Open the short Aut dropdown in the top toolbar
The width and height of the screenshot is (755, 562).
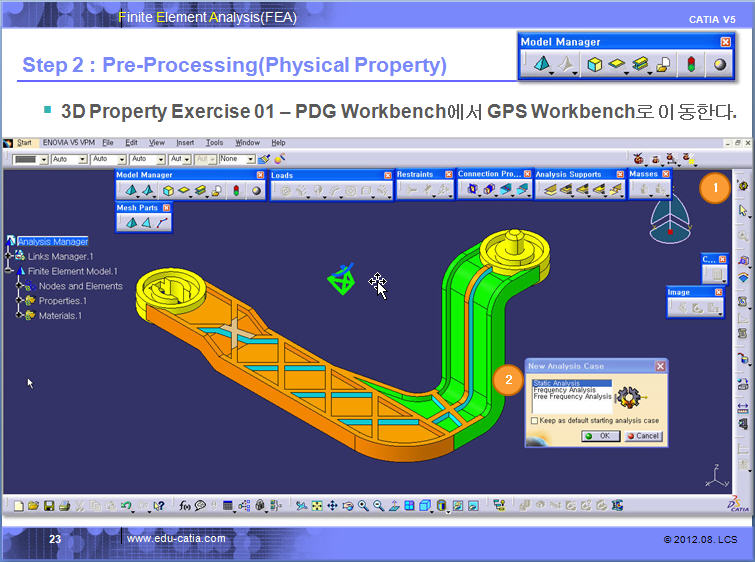click(x=187, y=159)
